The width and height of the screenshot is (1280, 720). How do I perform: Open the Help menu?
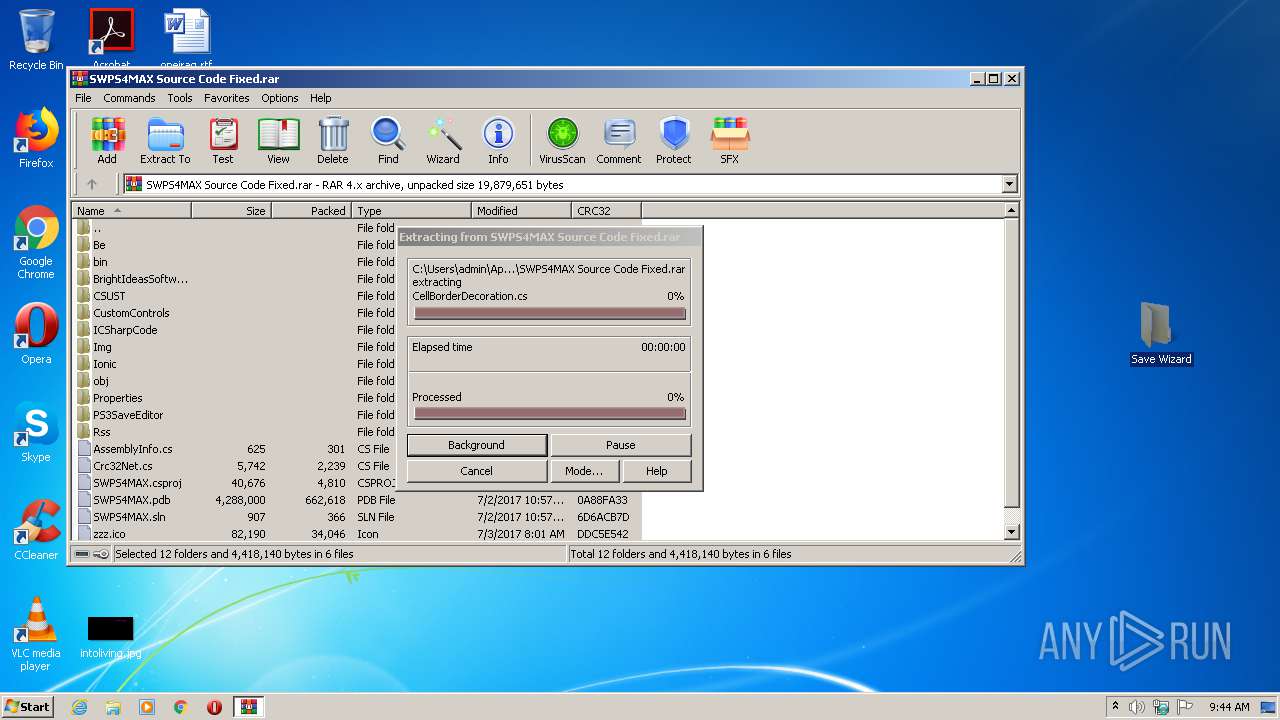point(320,98)
